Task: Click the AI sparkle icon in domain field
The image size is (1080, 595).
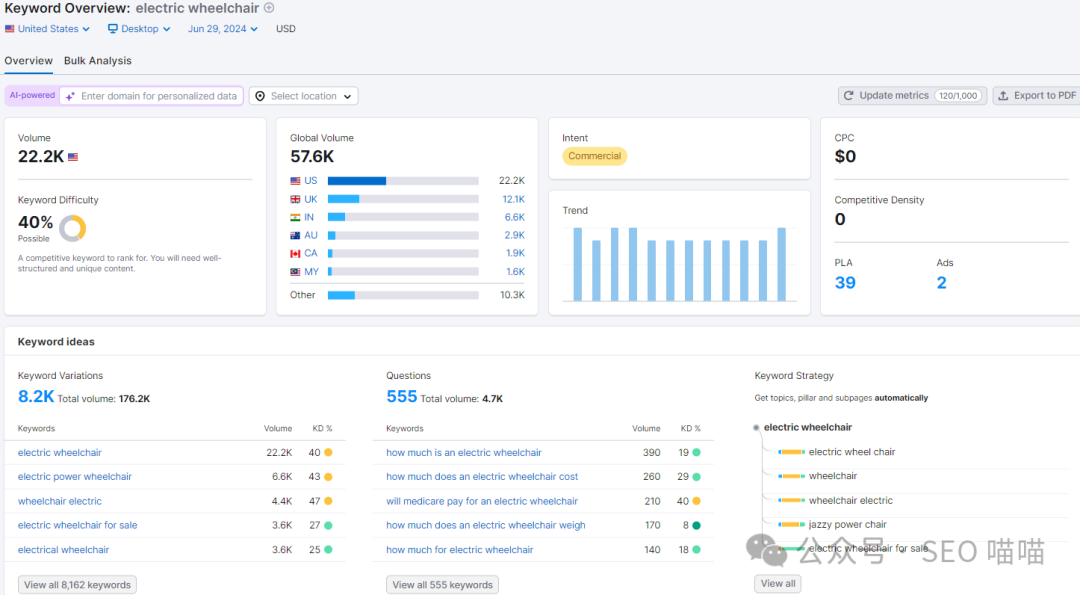Action: coord(70,96)
